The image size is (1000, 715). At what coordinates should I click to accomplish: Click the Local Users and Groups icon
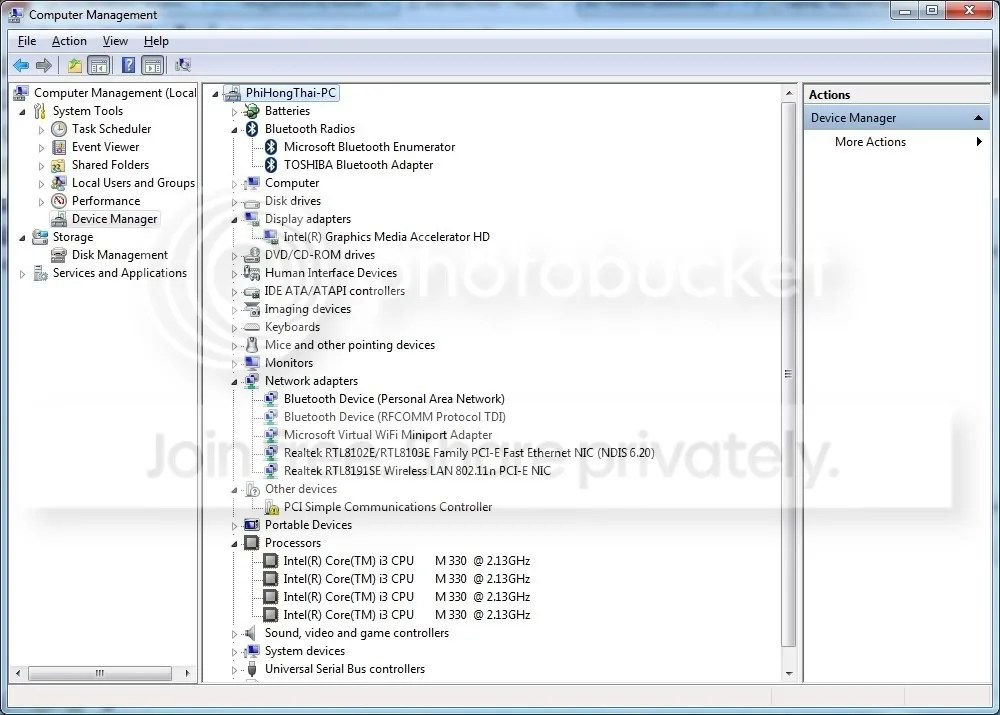(x=59, y=183)
